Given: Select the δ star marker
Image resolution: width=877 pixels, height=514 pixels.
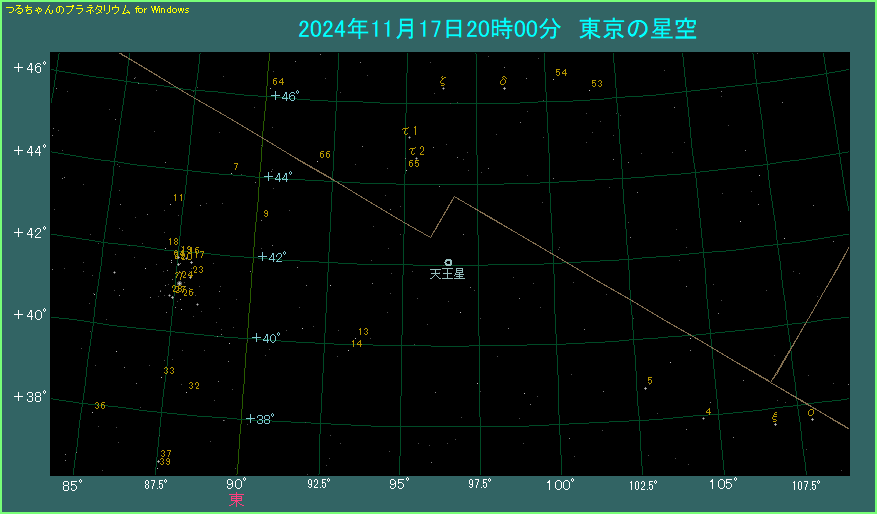Looking at the screenshot, I should coord(503,83).
